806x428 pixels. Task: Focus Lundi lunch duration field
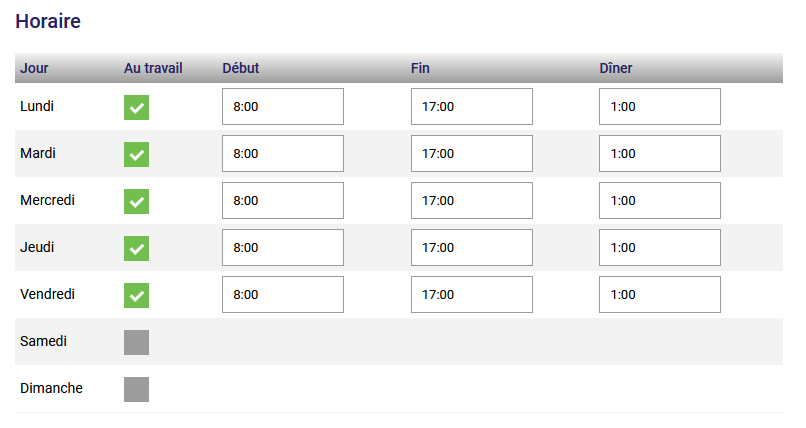click(x=659, y=107)
